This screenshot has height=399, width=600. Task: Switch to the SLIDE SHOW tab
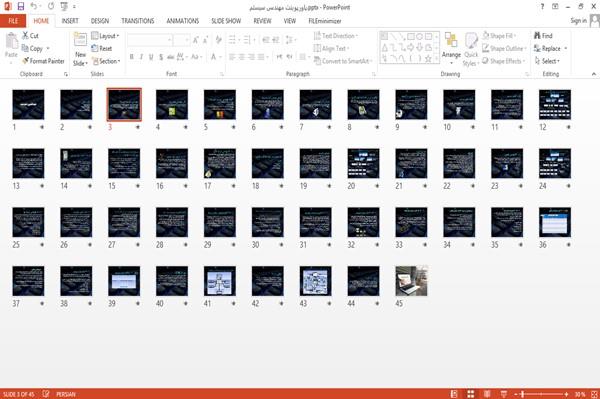click(x=226, y=21)
